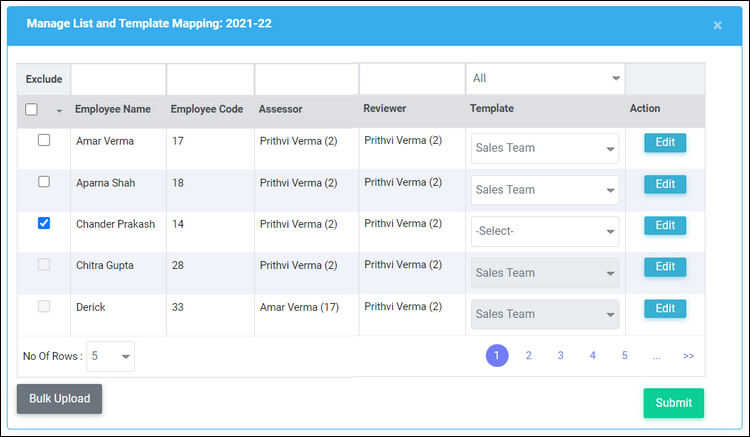The height and width of the screenshot is (437, 750).
Task: Tick the header select-all checkbox
Action: pyautogui.click(x=32, y=109)
